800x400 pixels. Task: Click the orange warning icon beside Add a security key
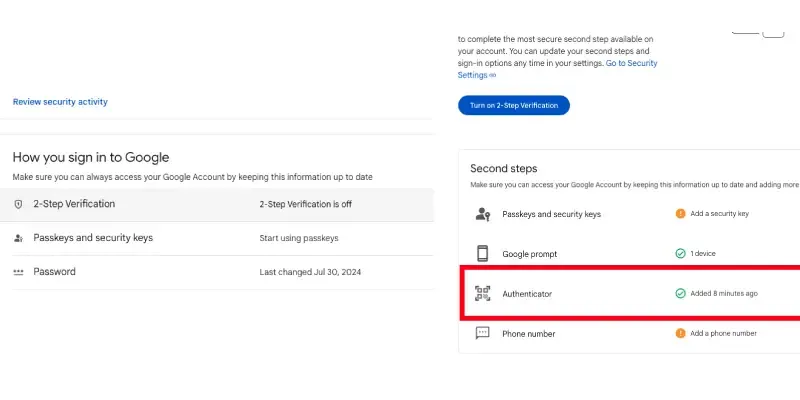click(x=680, y=213)
